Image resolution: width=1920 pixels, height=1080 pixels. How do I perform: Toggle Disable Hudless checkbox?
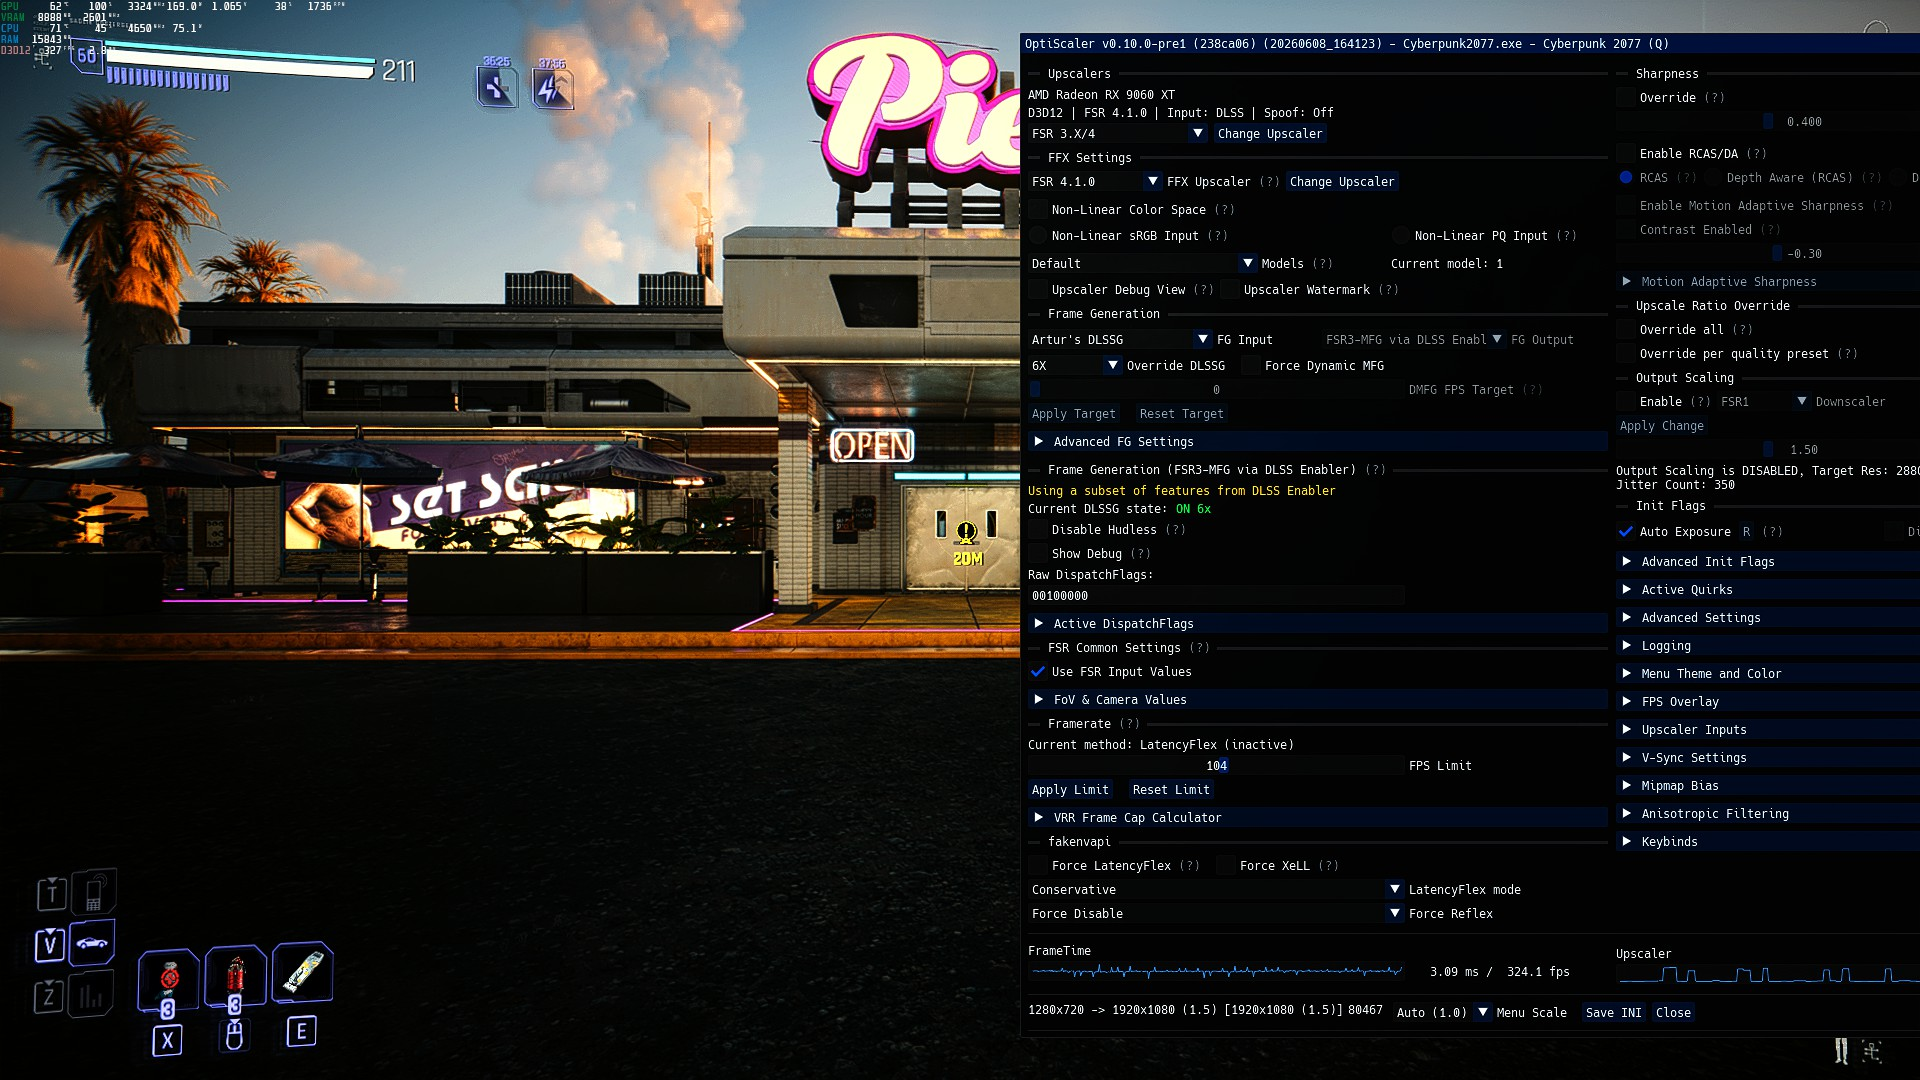[x=1038, y=530]
